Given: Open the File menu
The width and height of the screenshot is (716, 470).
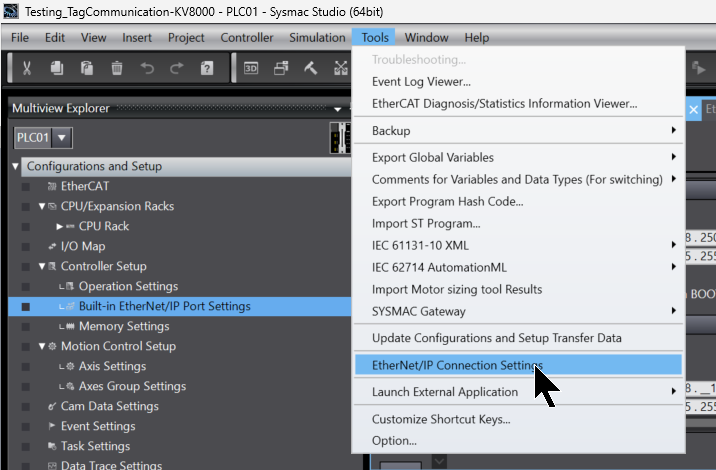Looking at the screenshot, I should (20, 37).
